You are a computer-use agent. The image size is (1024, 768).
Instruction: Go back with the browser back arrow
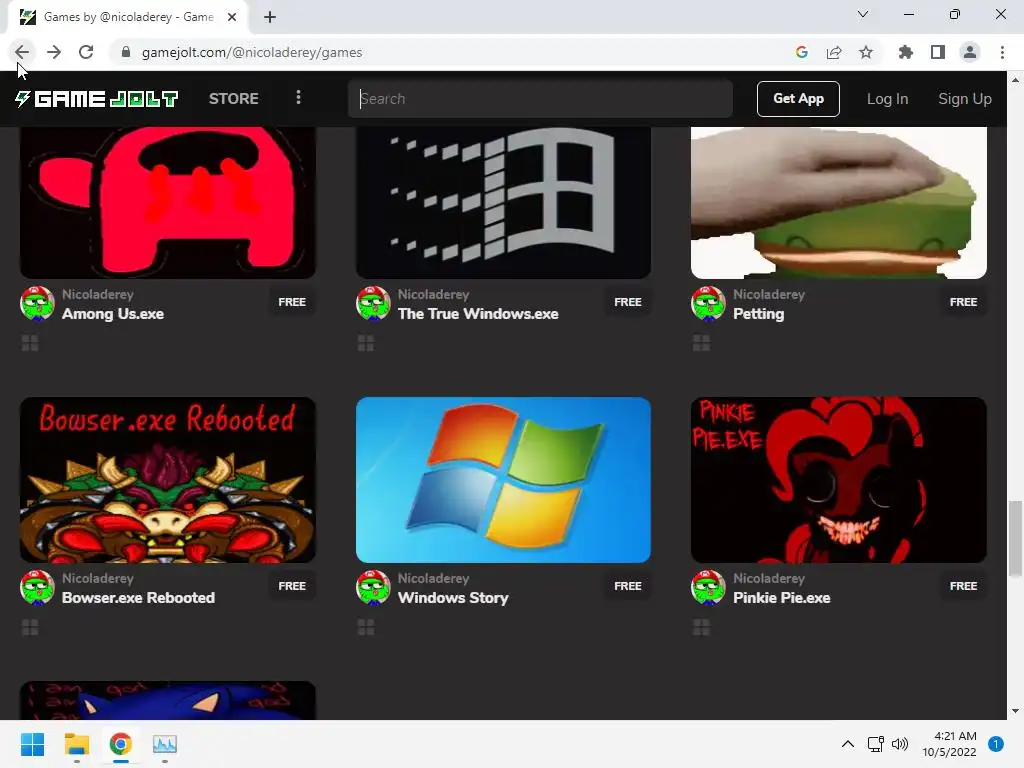(x=22, y=52)
